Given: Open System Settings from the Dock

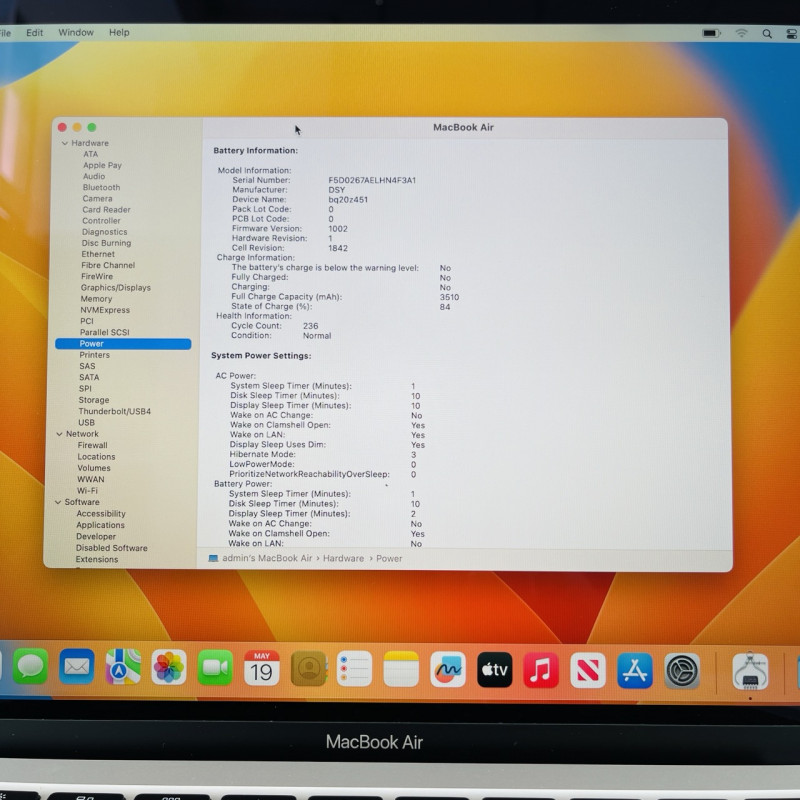Looking at the screenshot, I should click(682, 671).
